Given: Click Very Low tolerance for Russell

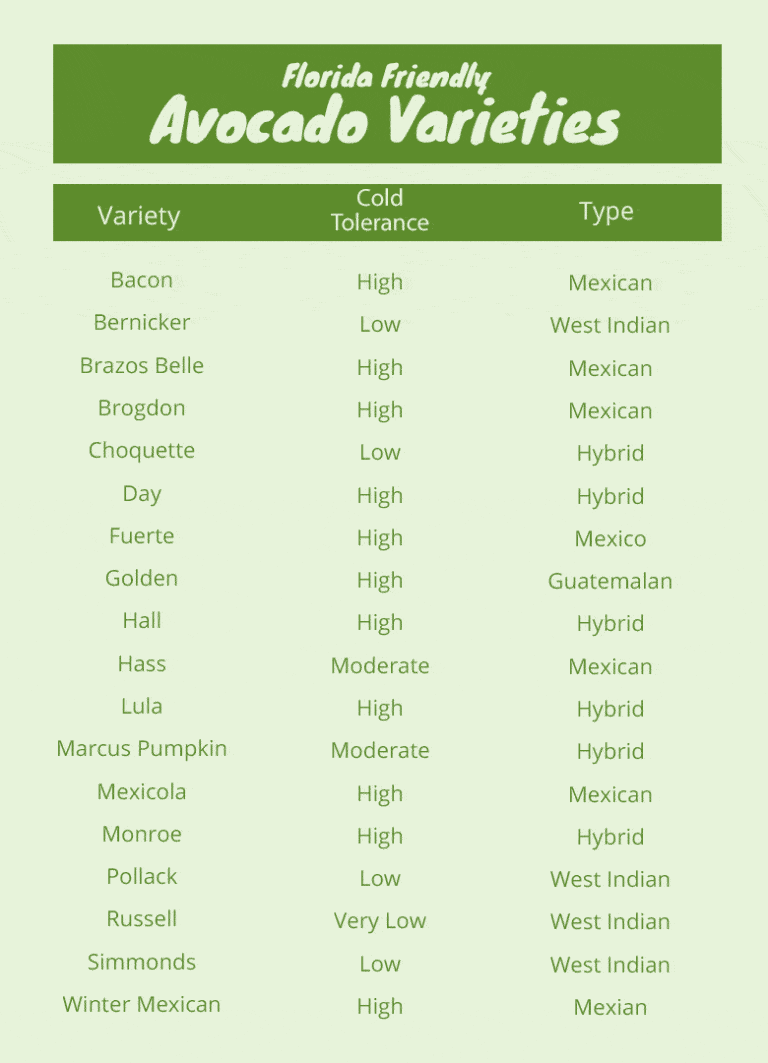Looking at the screenshot, I should coord(380,921).
